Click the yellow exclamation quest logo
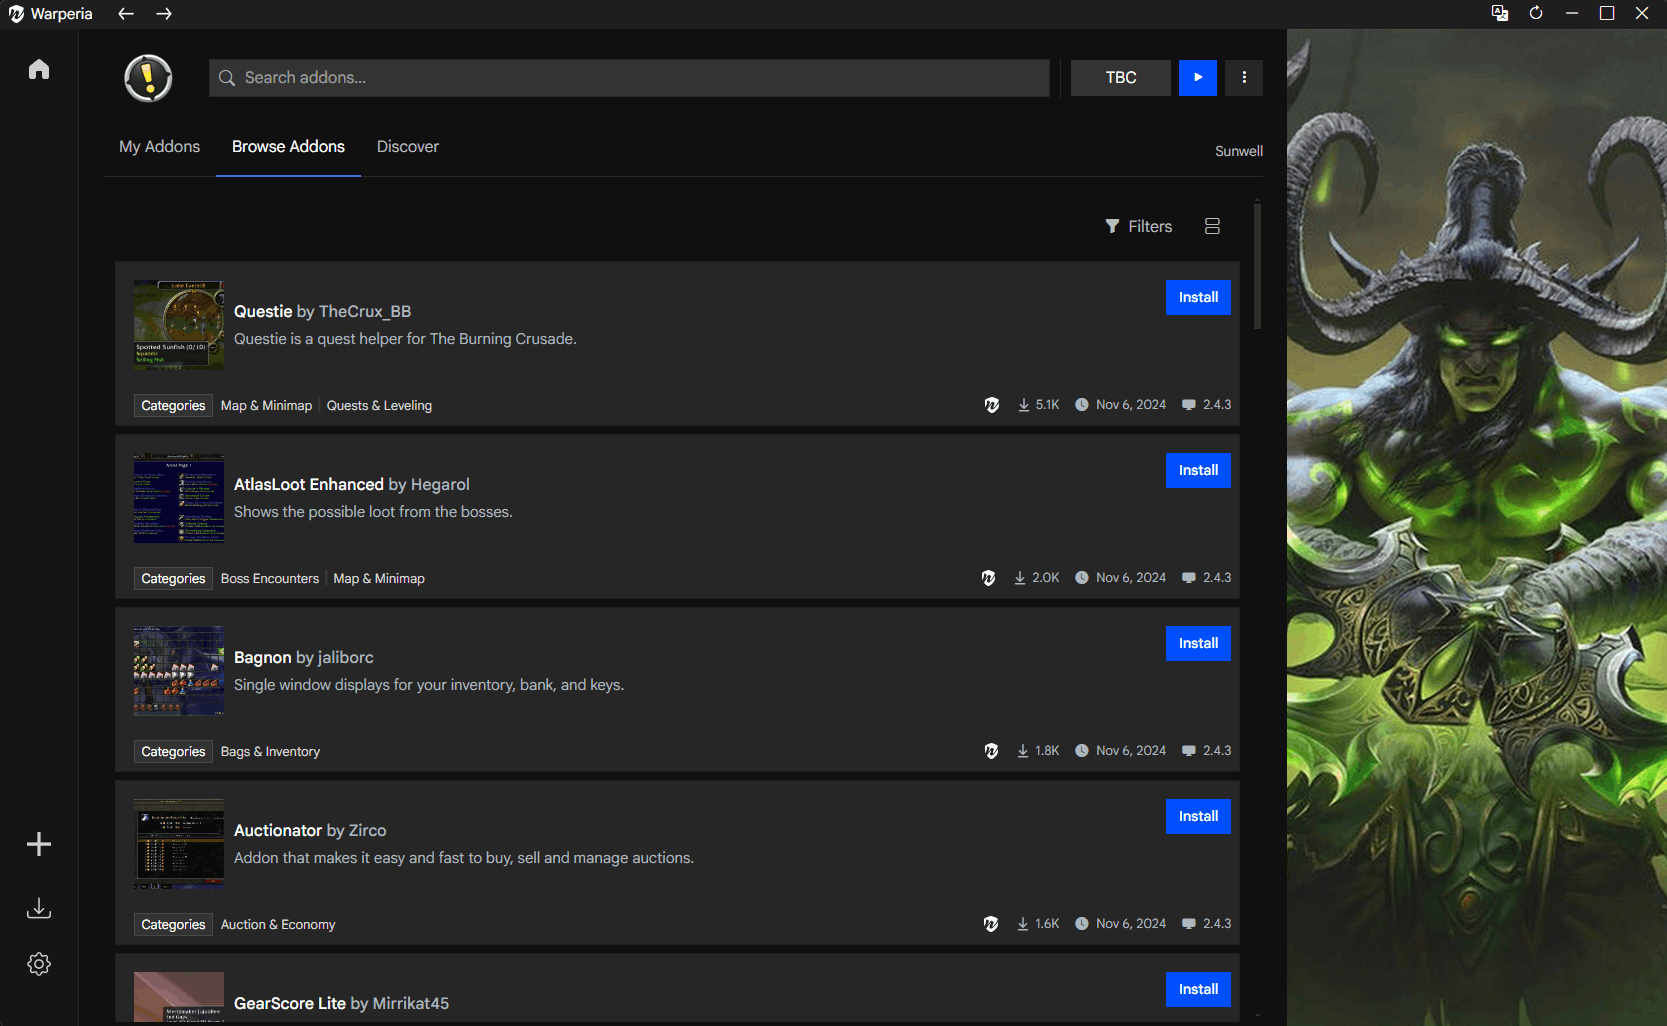The width and height of the screenshot is (1667, 1026). tap(148, 78)
